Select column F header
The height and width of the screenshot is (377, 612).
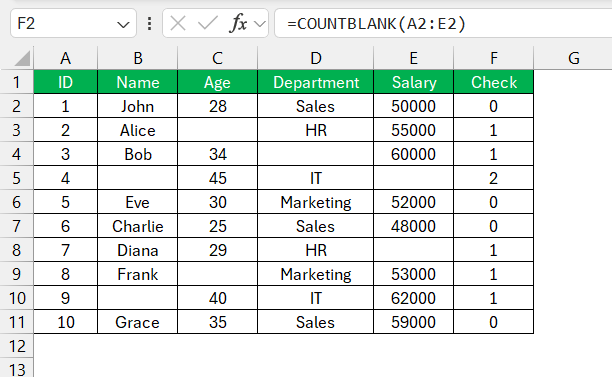493,58
